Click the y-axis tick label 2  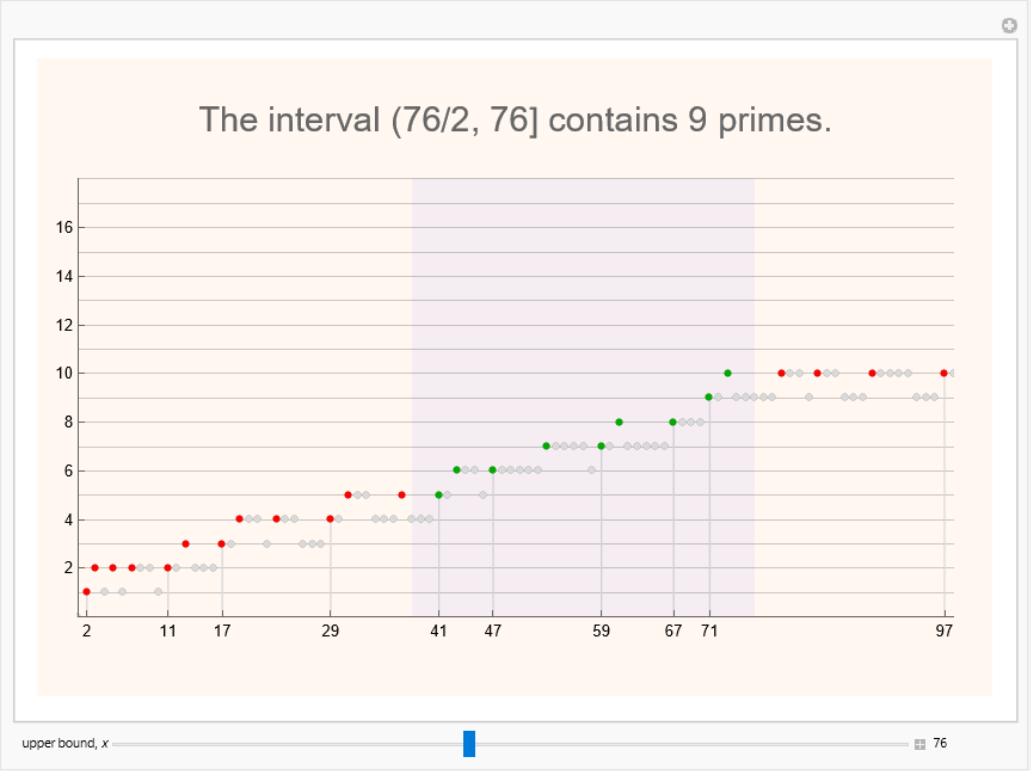click(x=68, y=568)
